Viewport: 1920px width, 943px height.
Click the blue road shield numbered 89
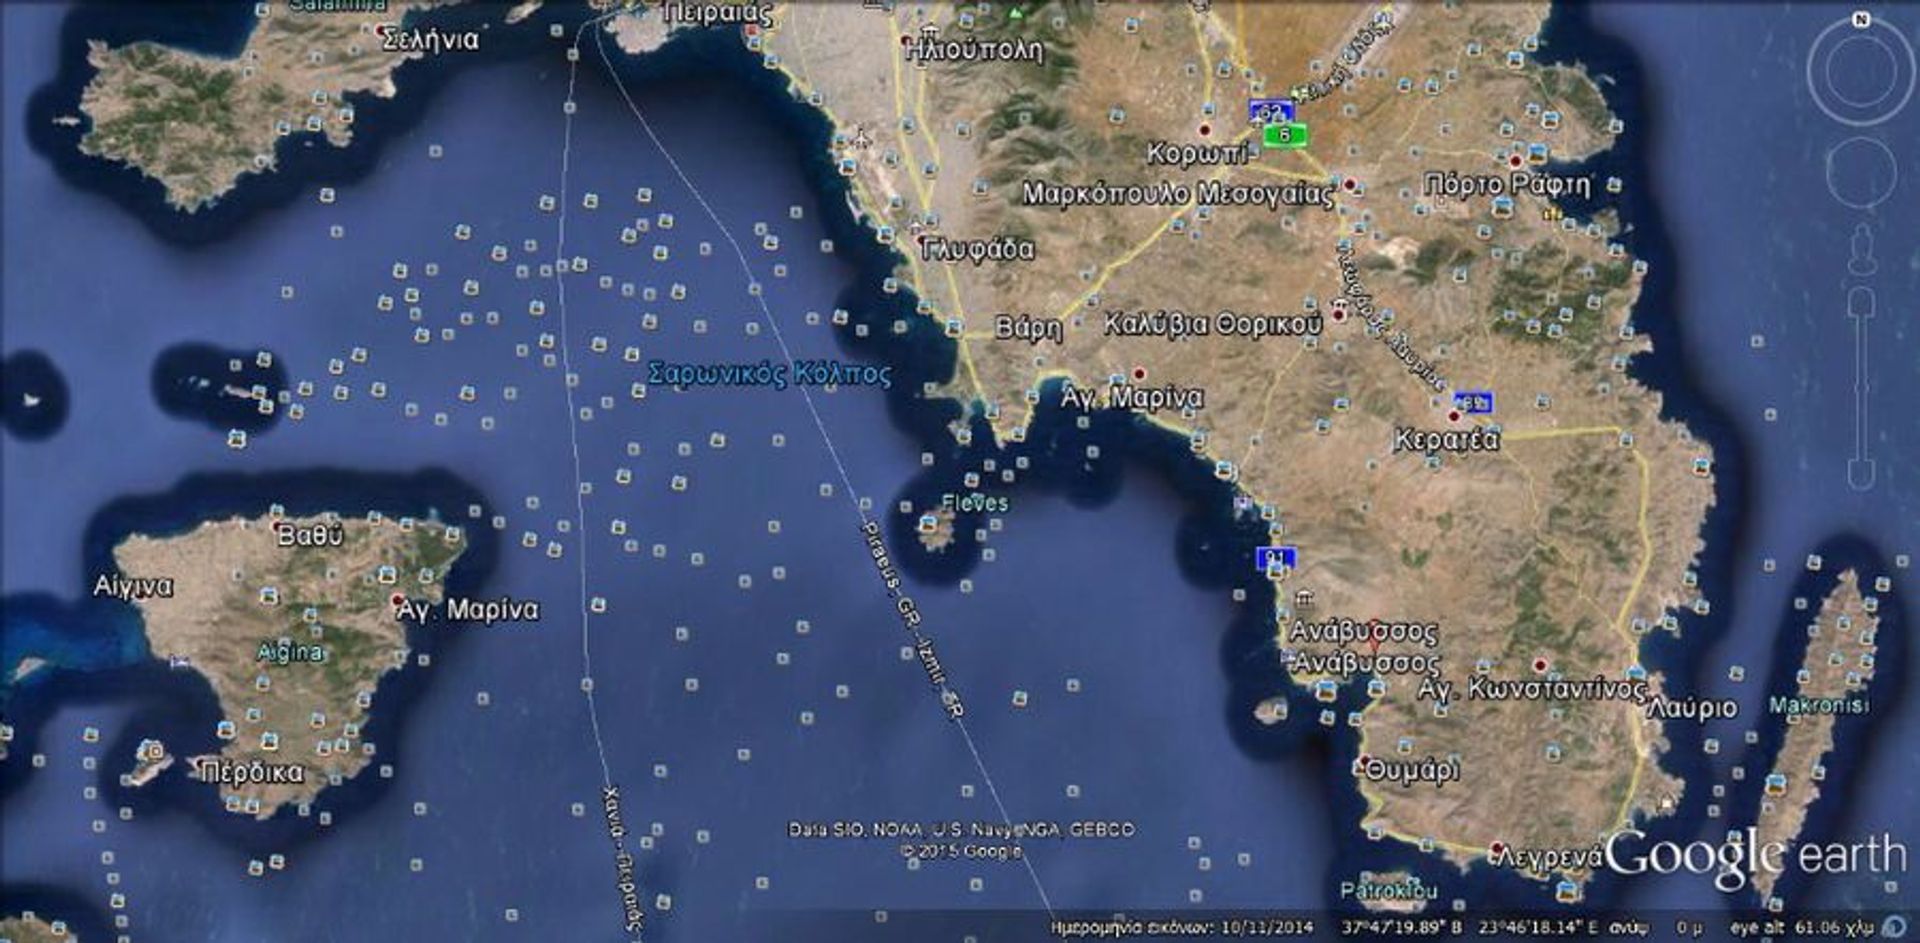click(x=1473, y=402)
